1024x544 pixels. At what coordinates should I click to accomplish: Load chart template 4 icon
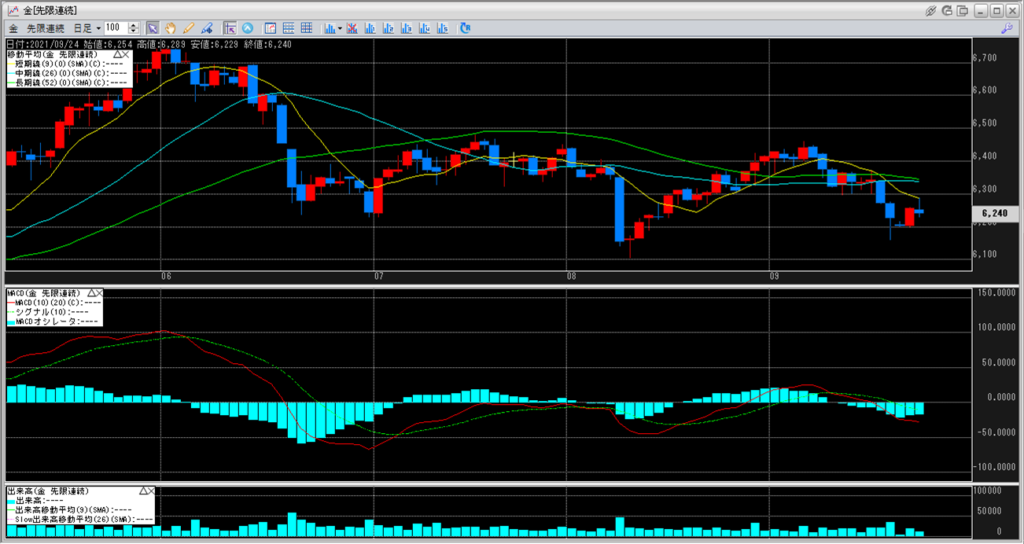[x=424, y=28]
